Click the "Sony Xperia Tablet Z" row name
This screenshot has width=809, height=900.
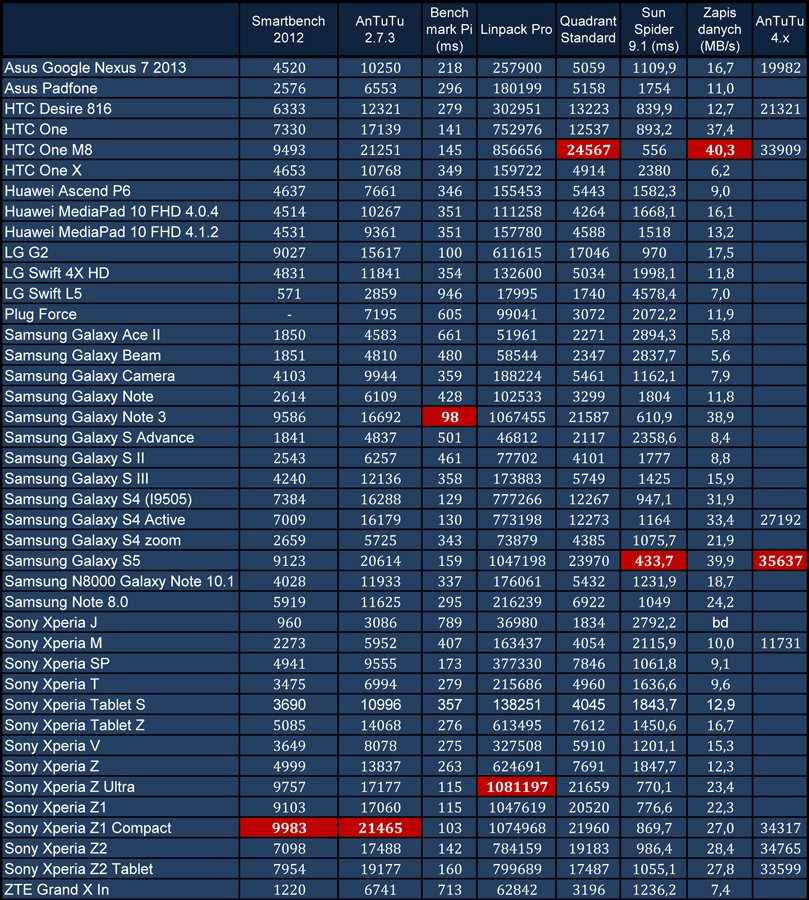75,726
